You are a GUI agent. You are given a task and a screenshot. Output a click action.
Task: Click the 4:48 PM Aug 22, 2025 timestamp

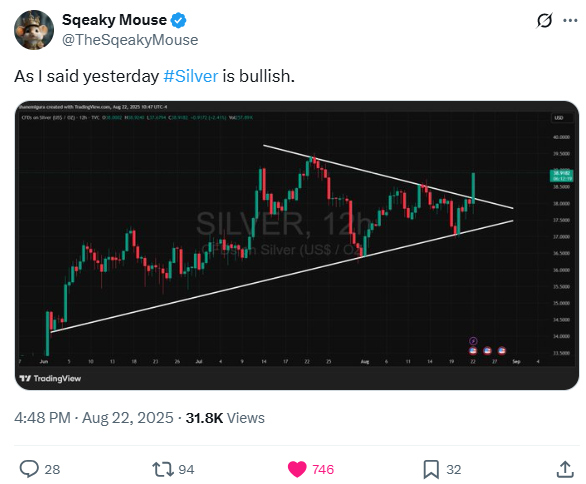tap(94, 418)
